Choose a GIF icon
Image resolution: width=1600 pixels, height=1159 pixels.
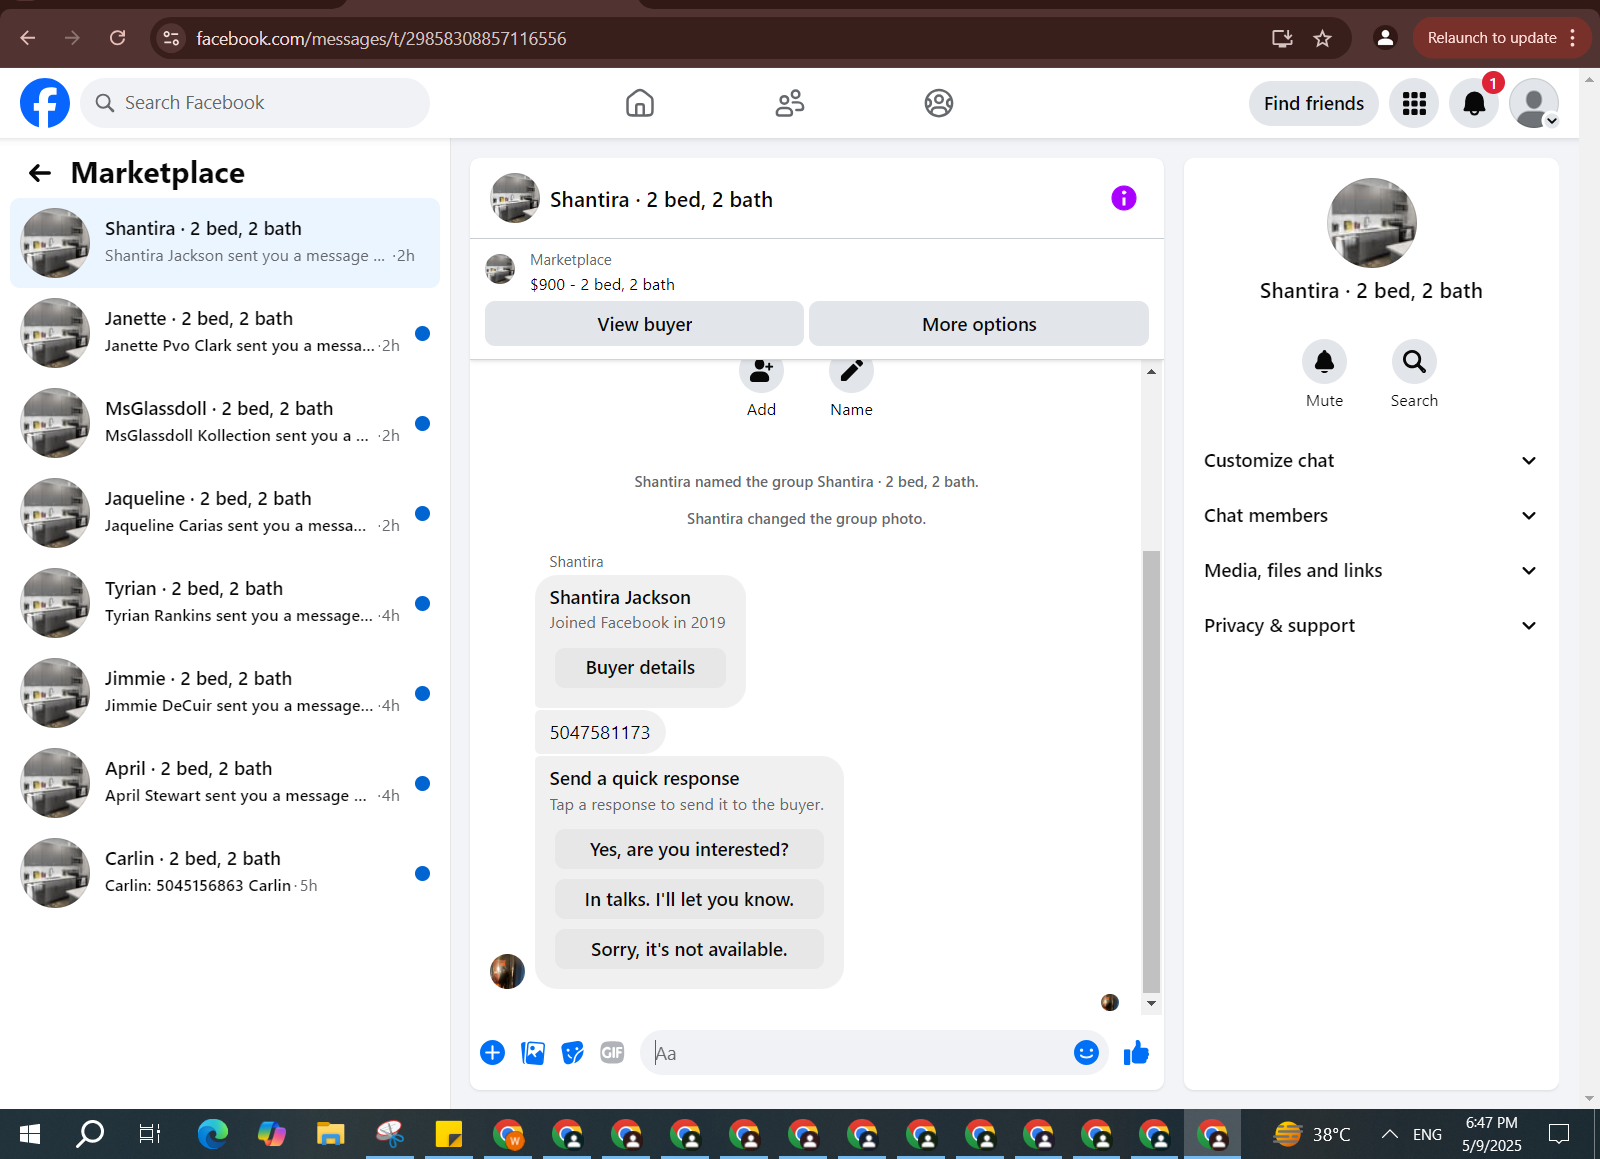[612, 1052]
